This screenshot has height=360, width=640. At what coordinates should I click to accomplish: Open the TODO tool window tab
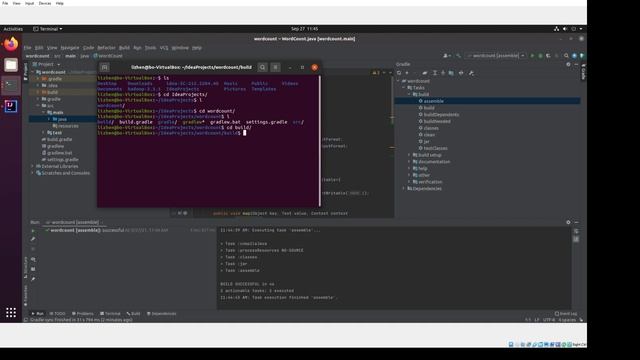(57, 313)
